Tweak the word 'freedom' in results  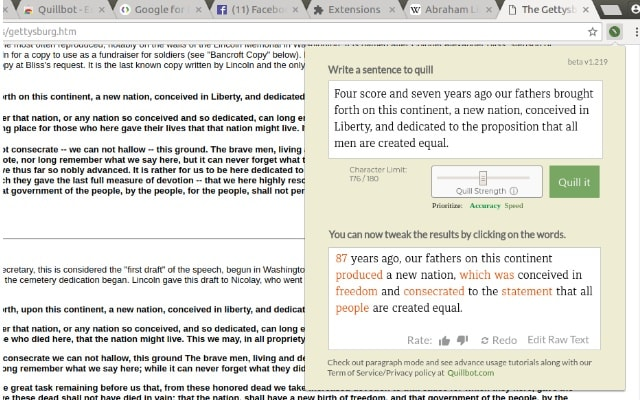356,291
